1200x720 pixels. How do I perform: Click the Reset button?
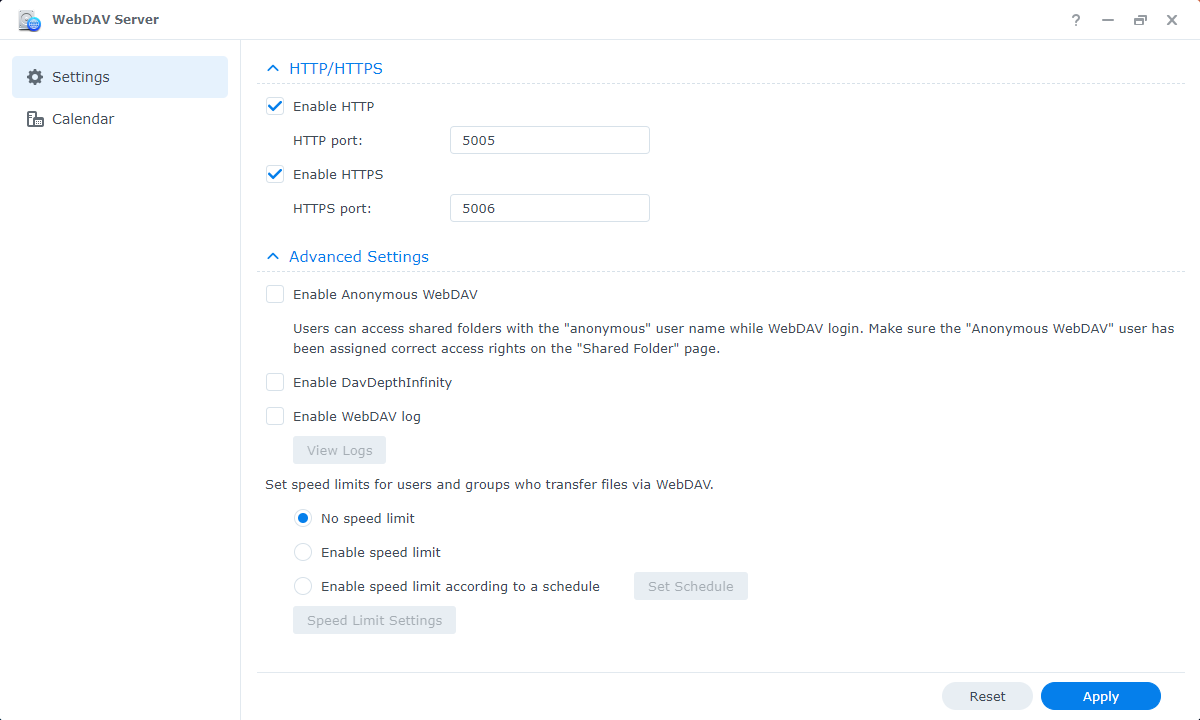coord(987,696)
